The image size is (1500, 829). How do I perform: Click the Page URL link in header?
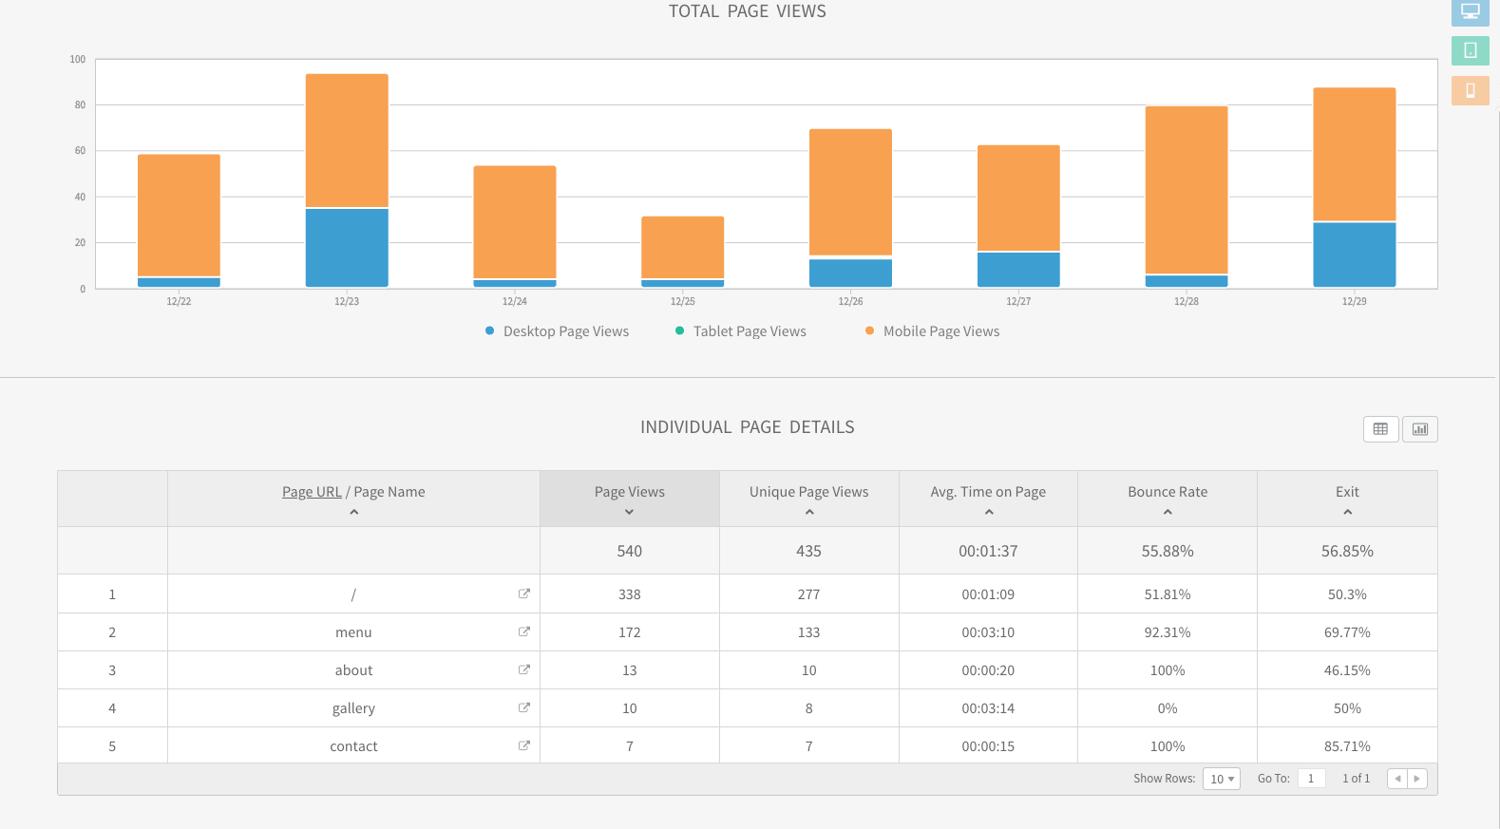[x=311, y=492]
